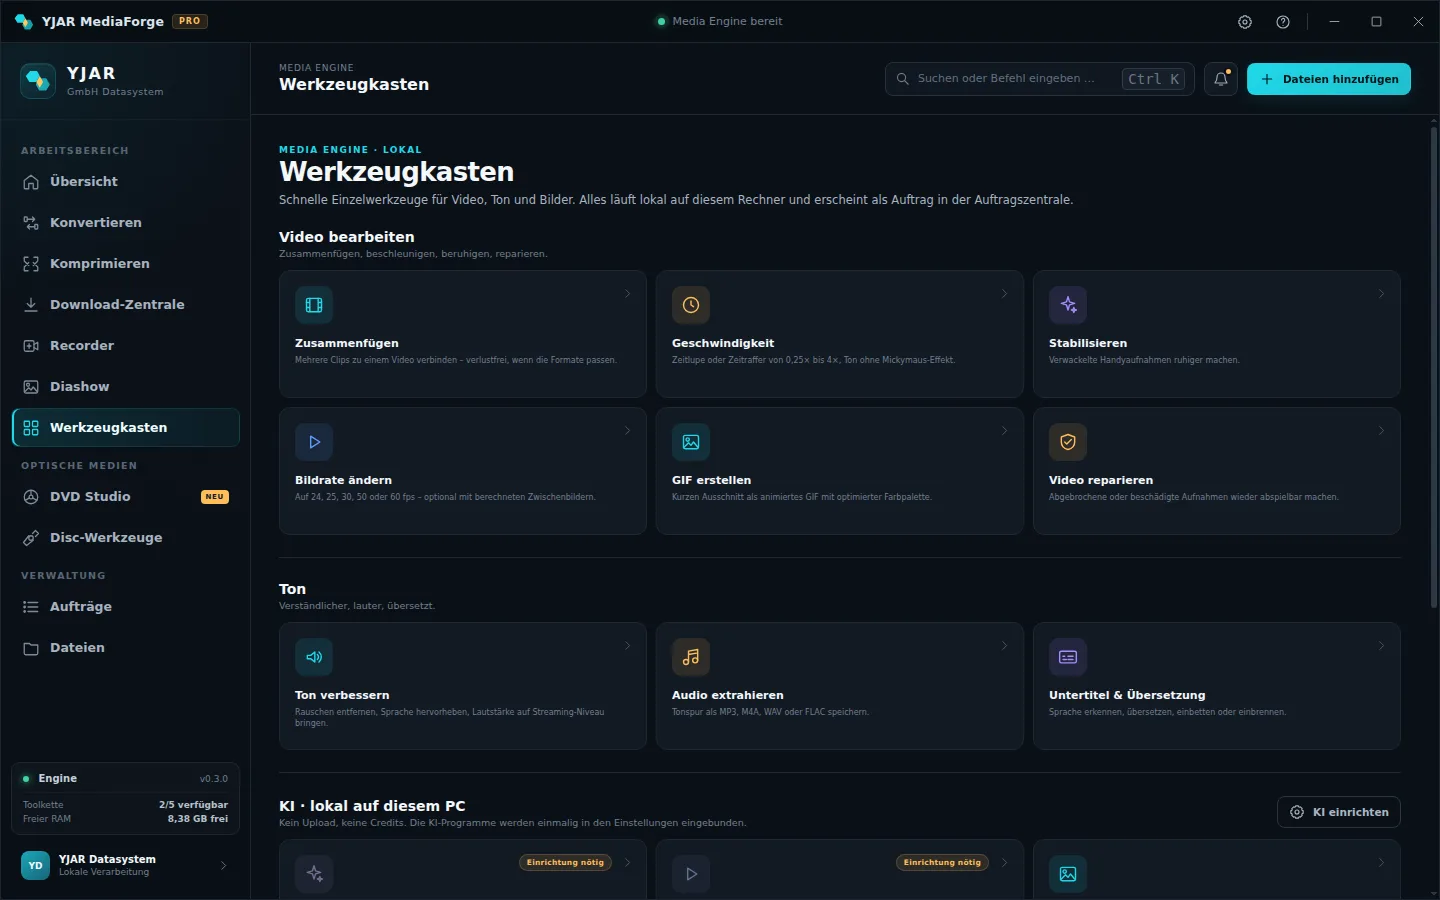Viewport: 1440px width, 900px height.
Task: Click the Zusammenfügen film strip icon
Action: (x=314, y=305)
